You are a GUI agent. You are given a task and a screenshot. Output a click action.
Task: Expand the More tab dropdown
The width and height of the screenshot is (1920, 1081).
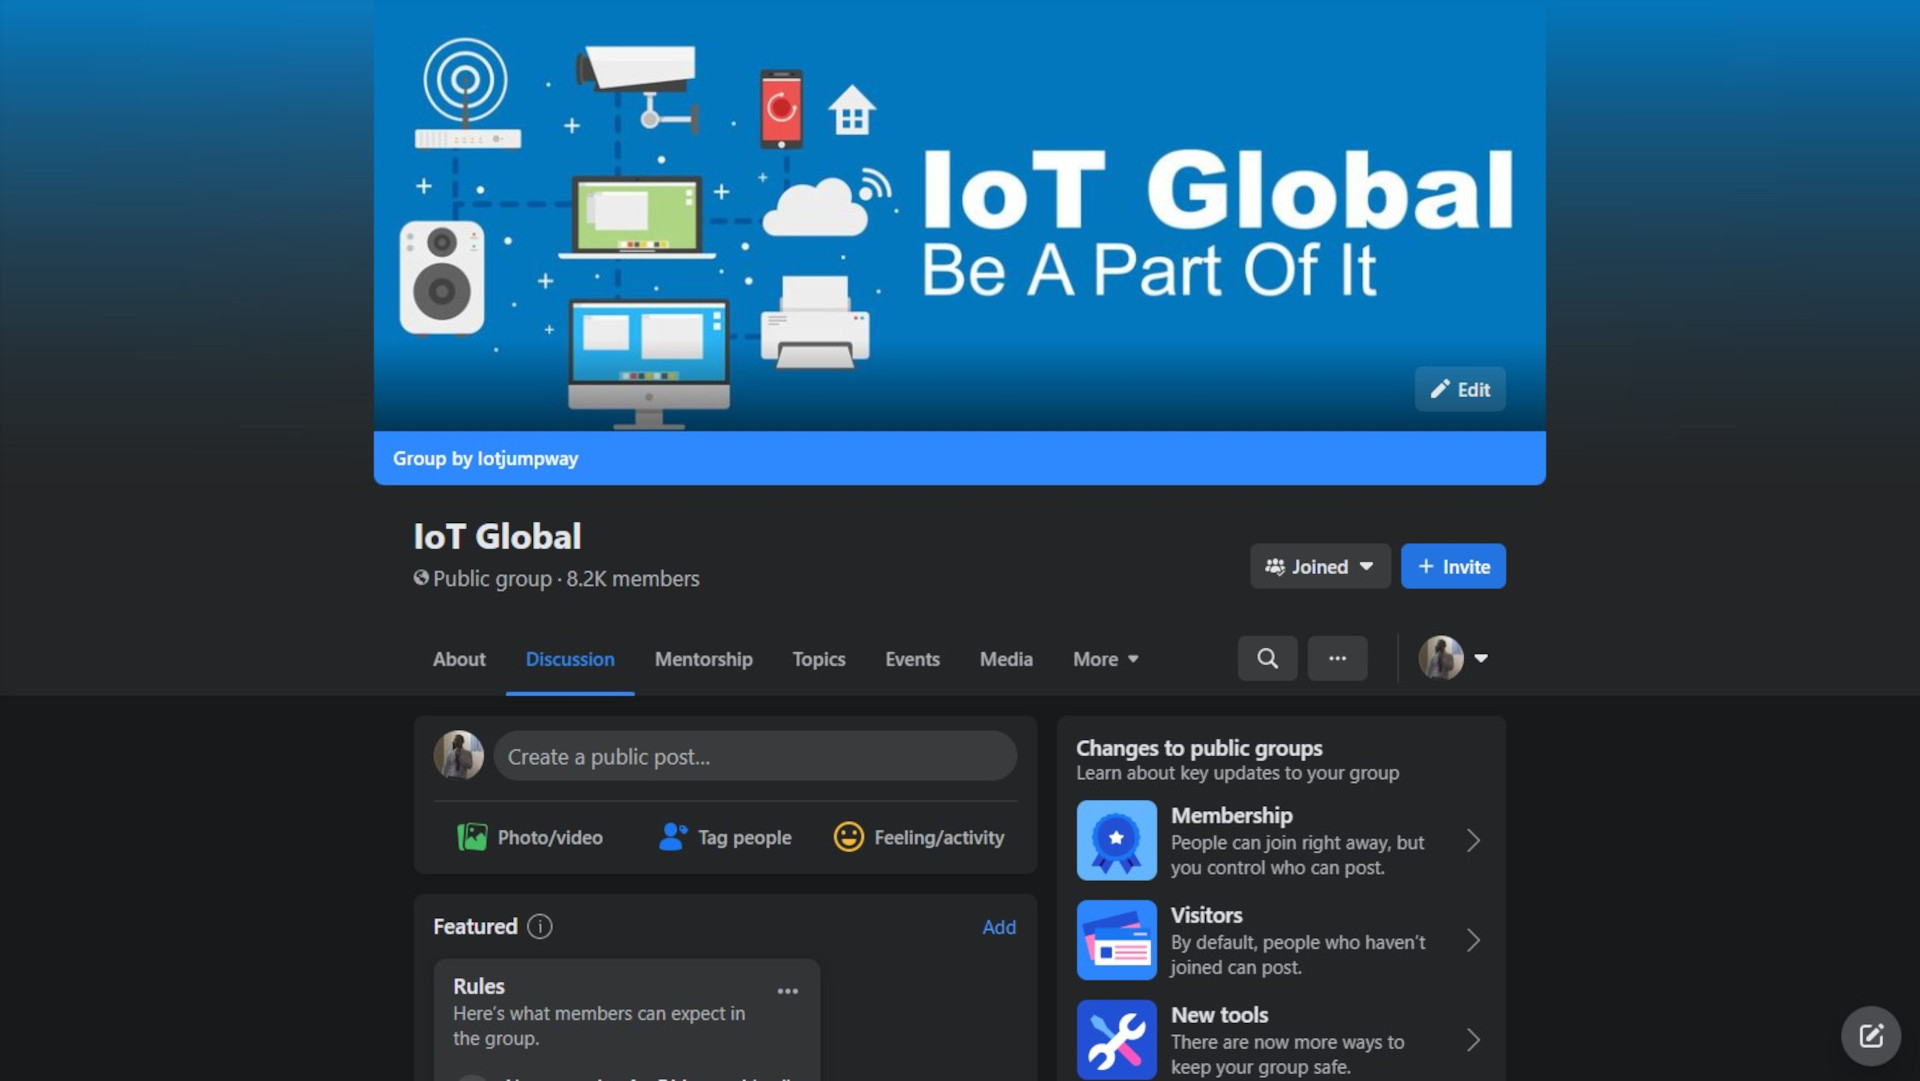1106,659
